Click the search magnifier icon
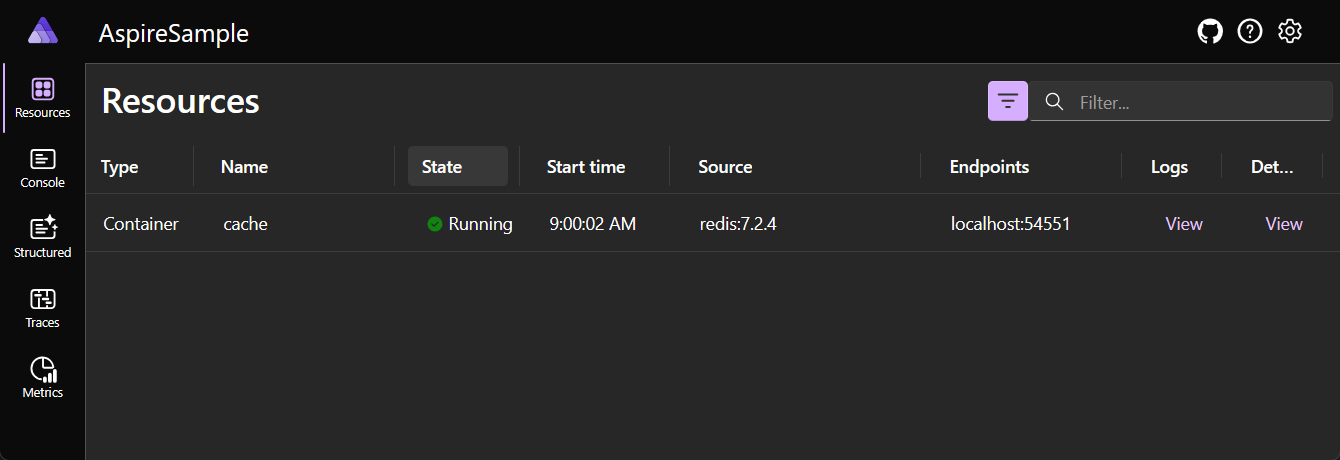1340x460 pixels. (1054, 101)
